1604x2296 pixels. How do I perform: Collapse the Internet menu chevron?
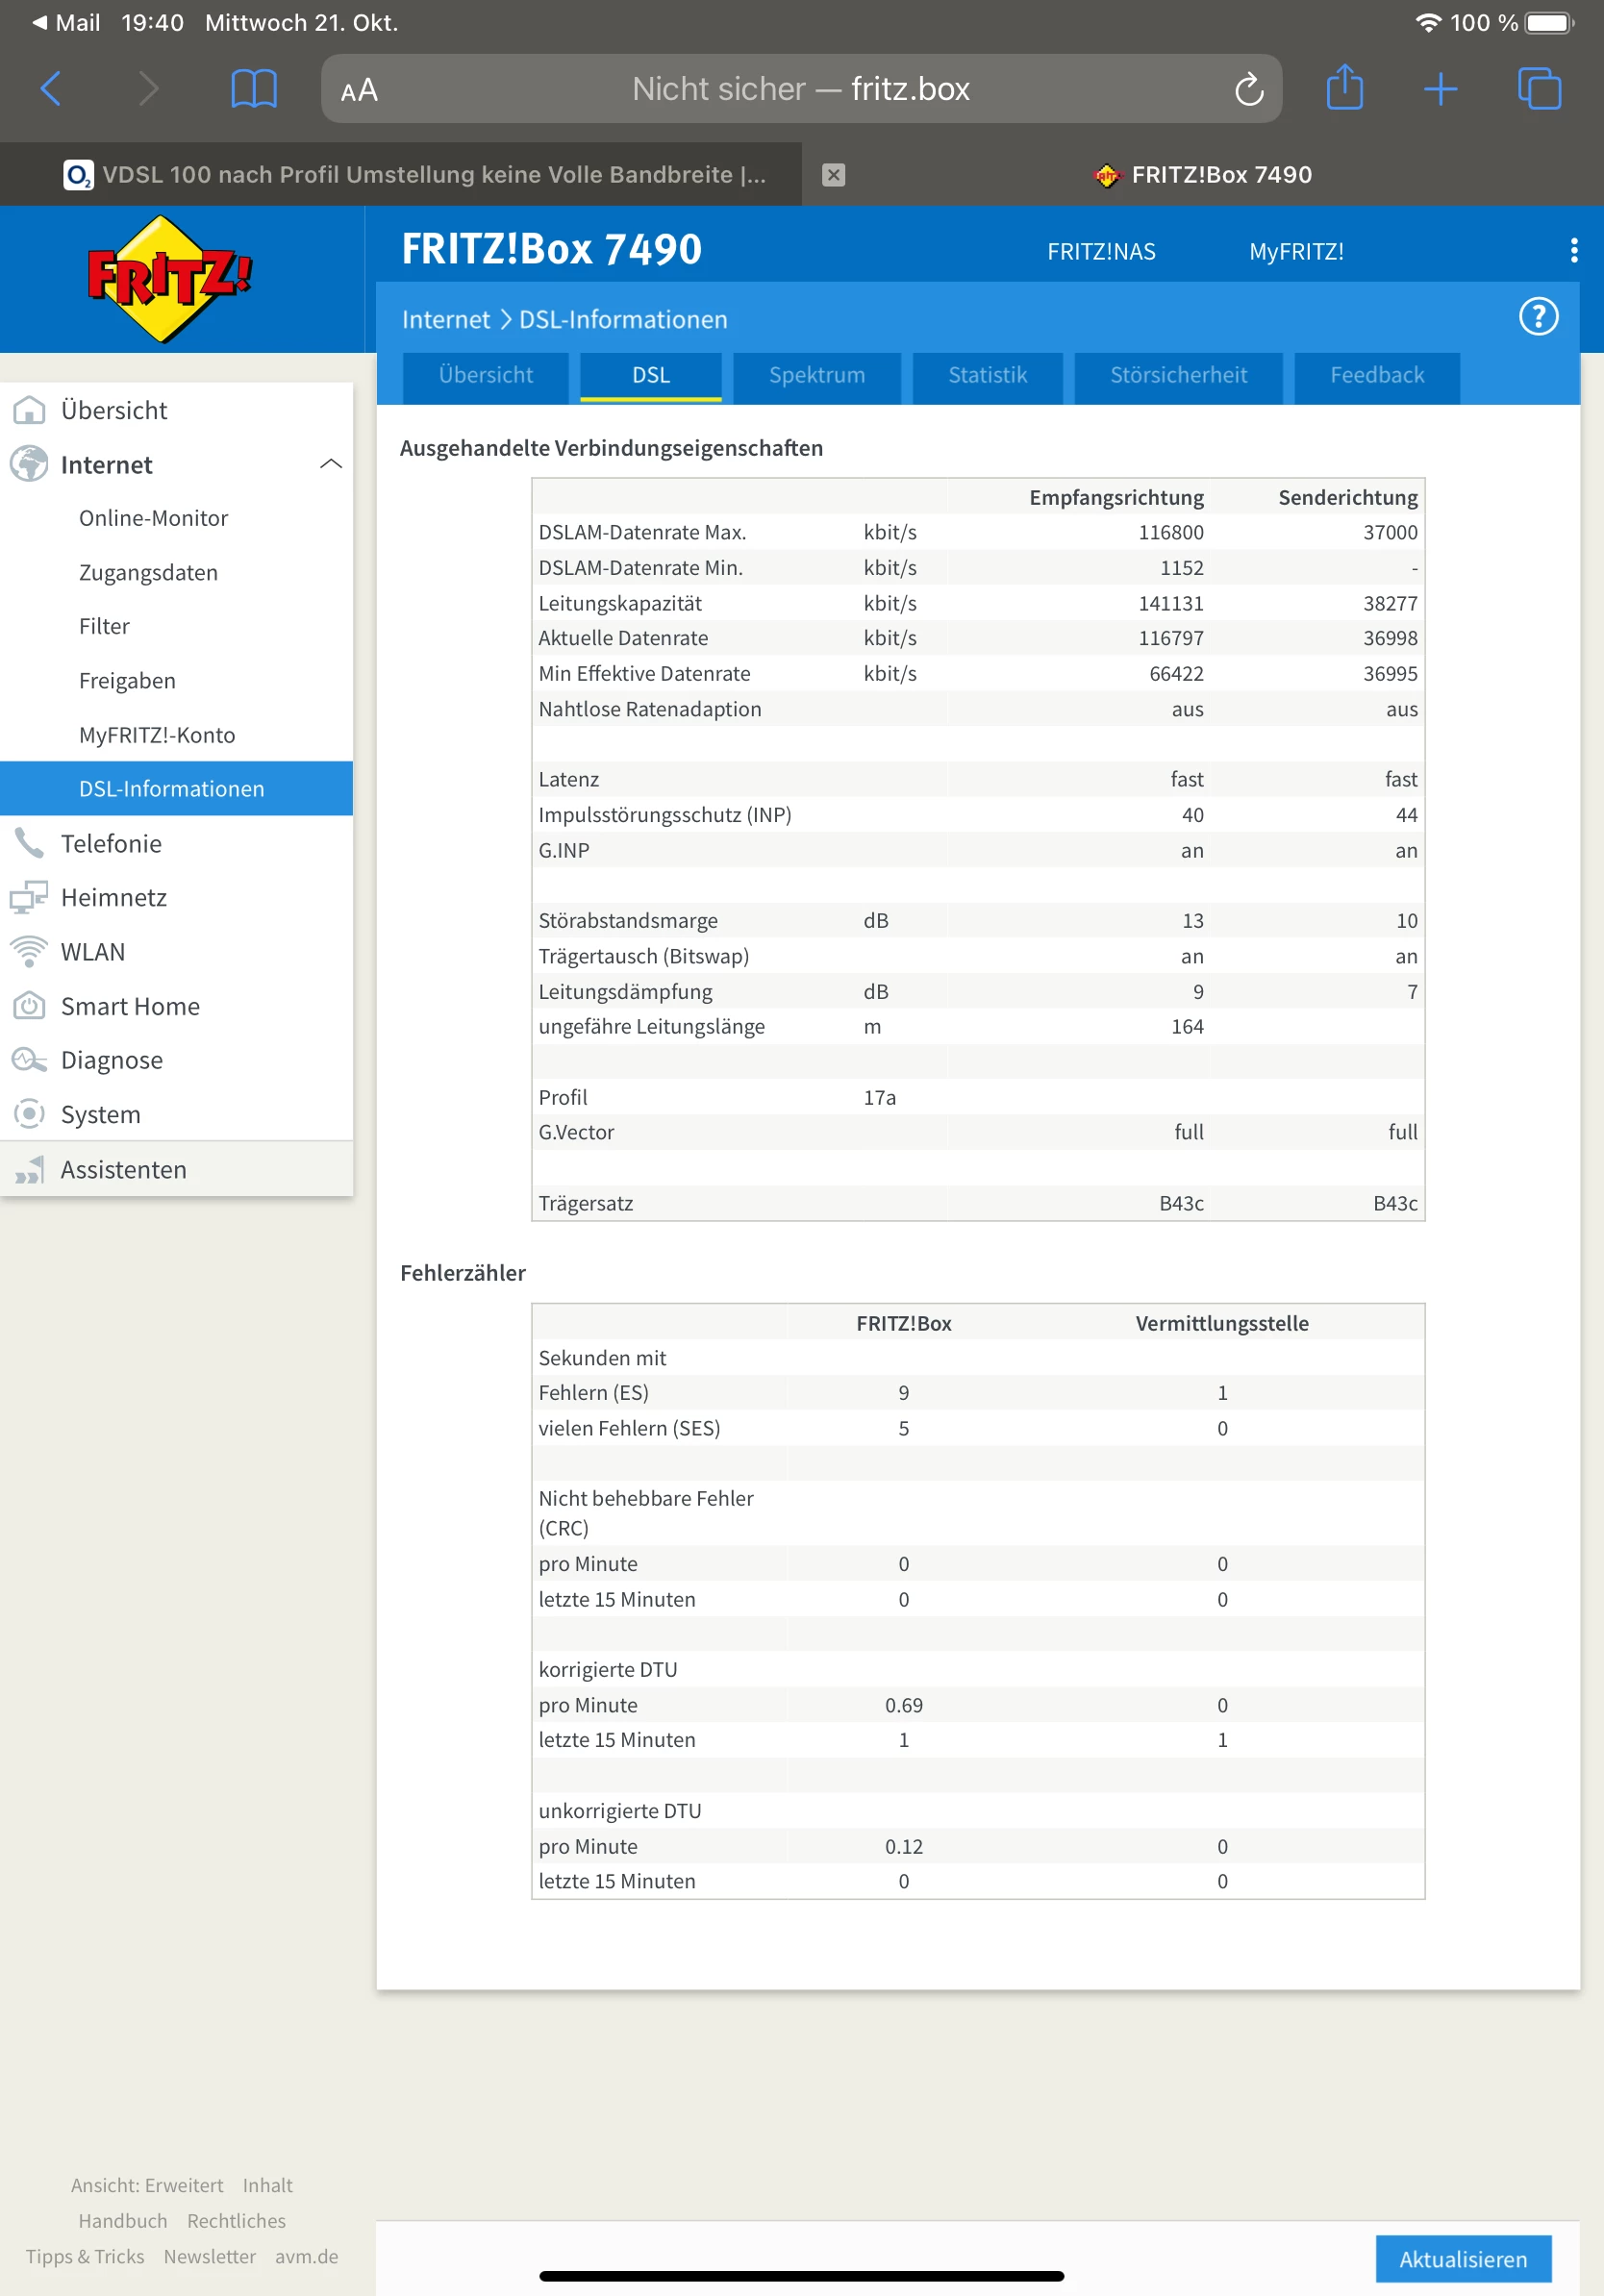tap(331, 464)
